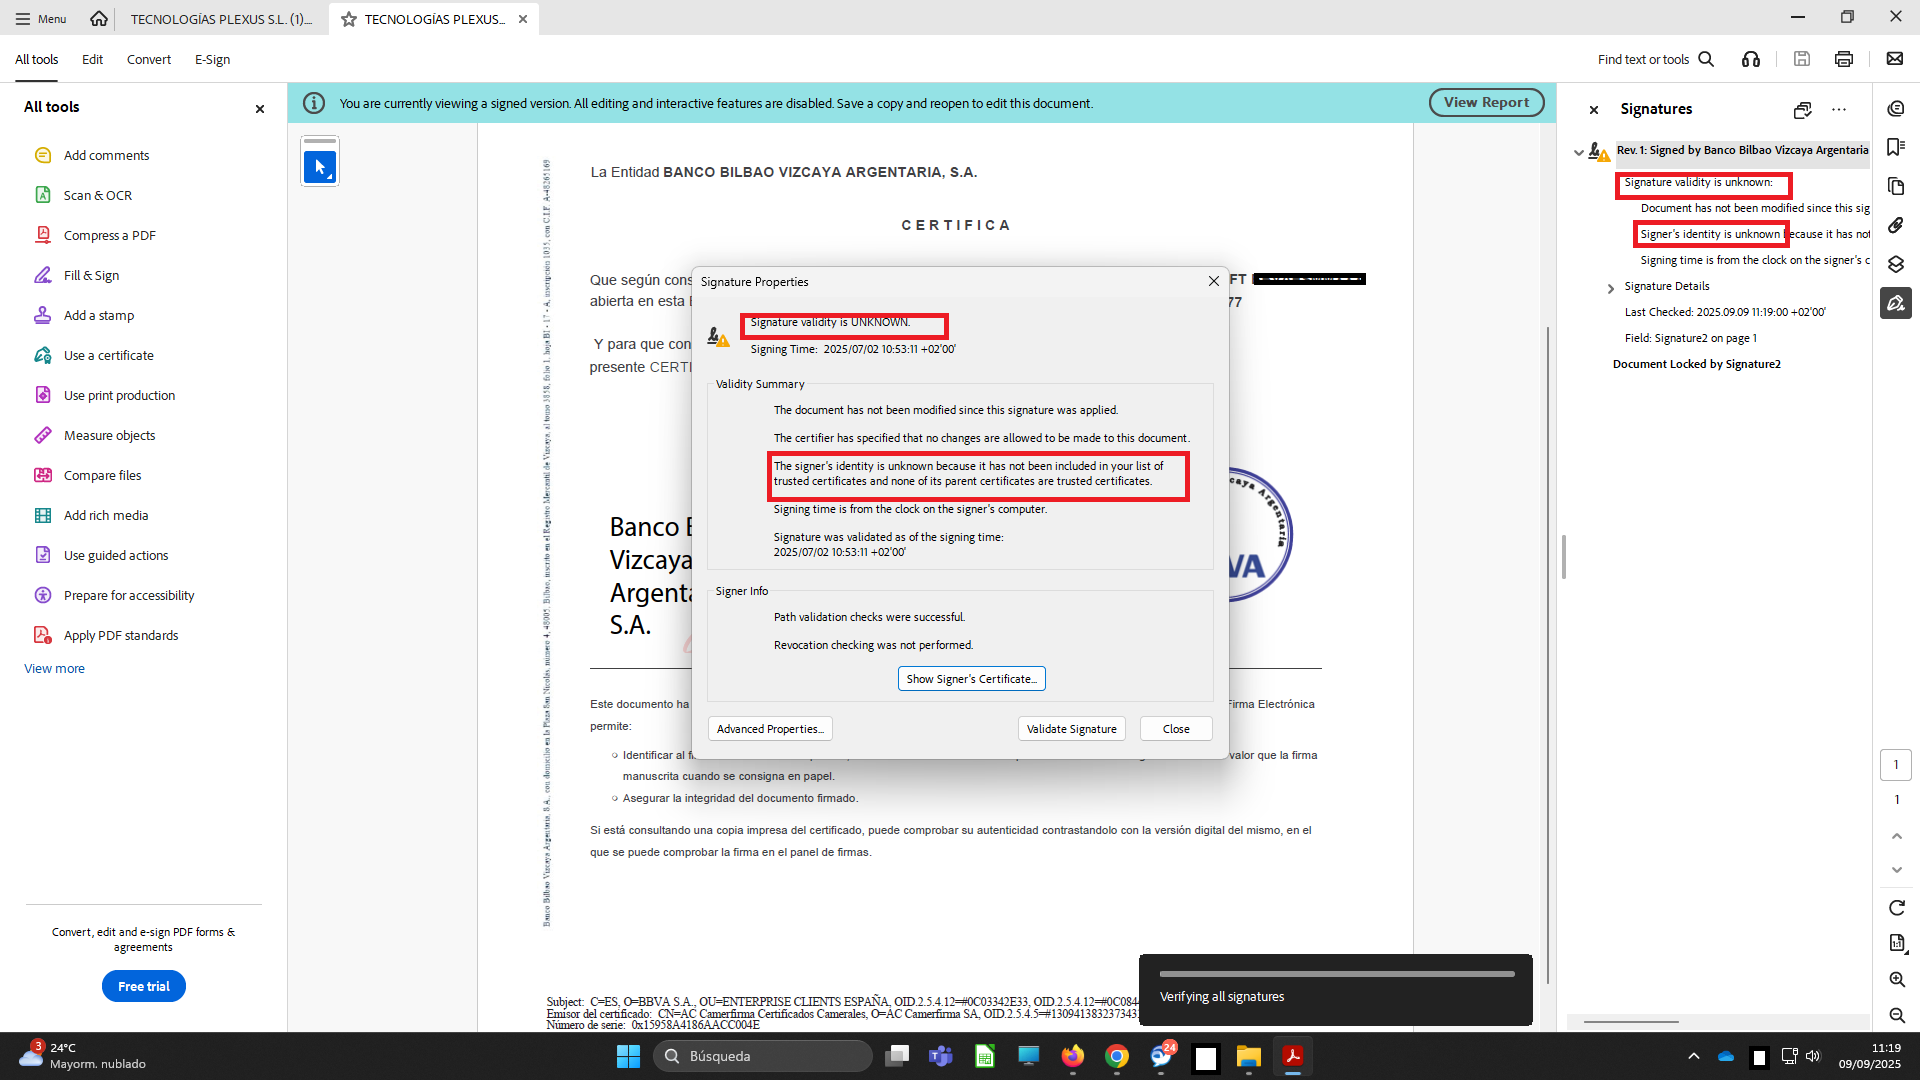This screenshot has width=1920, height=1080.
Task: Click the Windows Start button
Action: coord(628,1056)
